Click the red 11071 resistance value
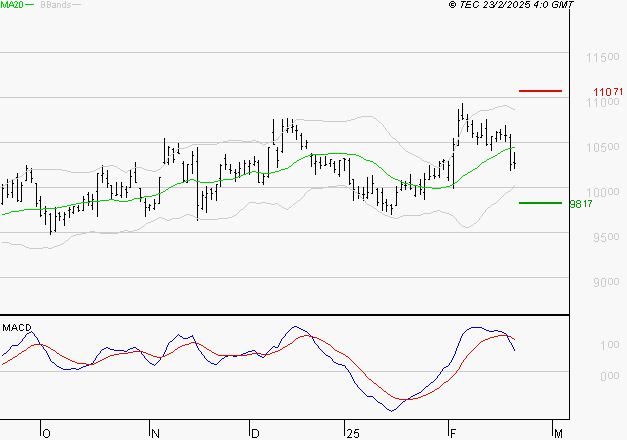 [608, 92]
